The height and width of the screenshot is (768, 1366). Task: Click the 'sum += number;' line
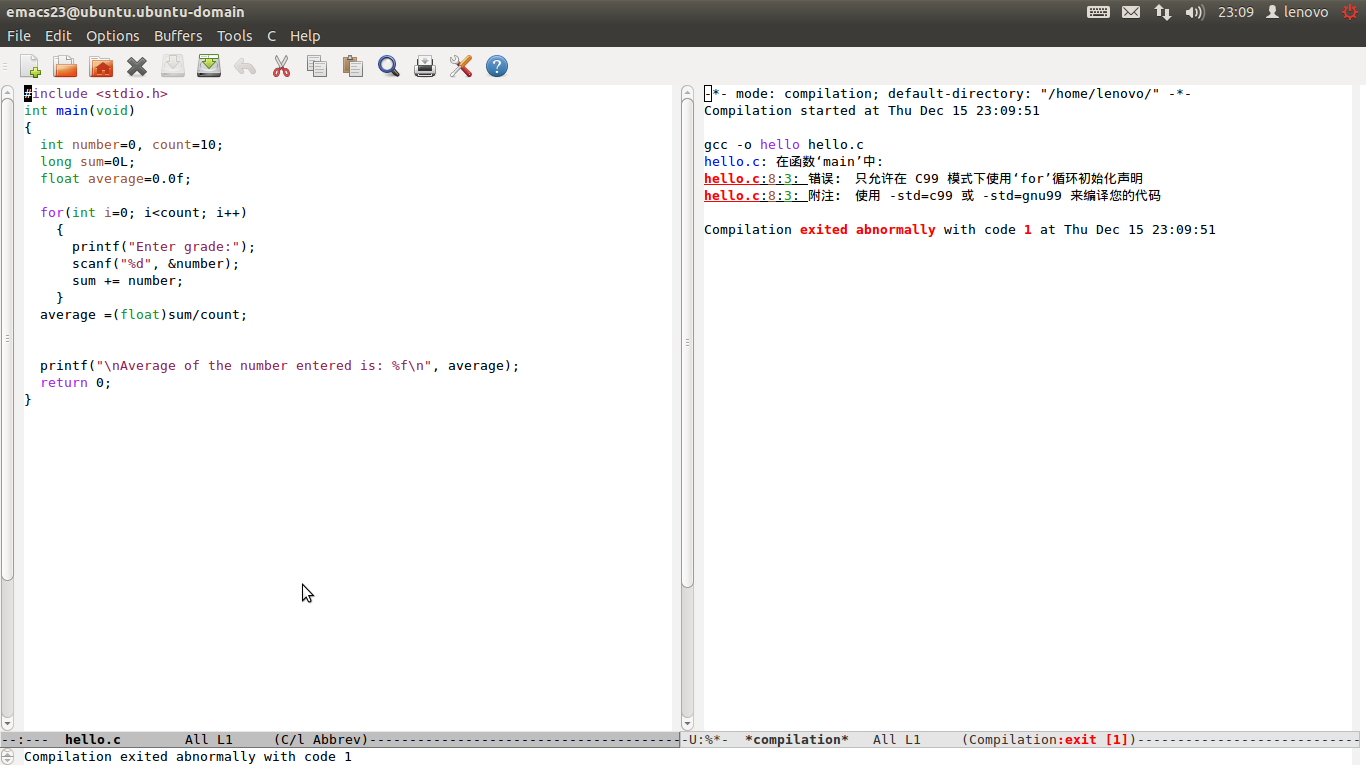[128, 281]
